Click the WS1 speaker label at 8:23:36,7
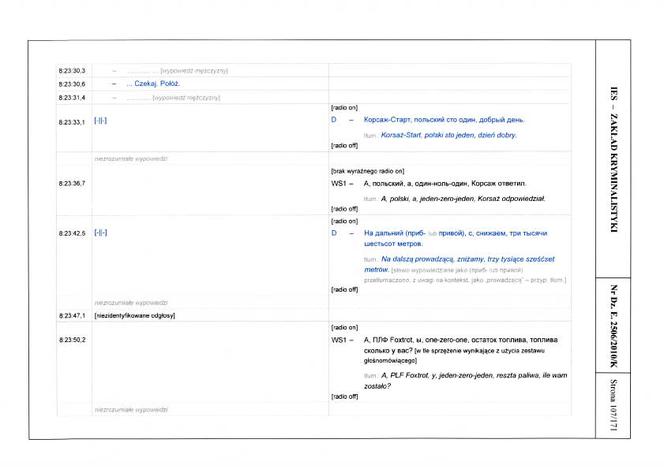The height and width of the screenshot is (469, 664). (x=339, y=184)
